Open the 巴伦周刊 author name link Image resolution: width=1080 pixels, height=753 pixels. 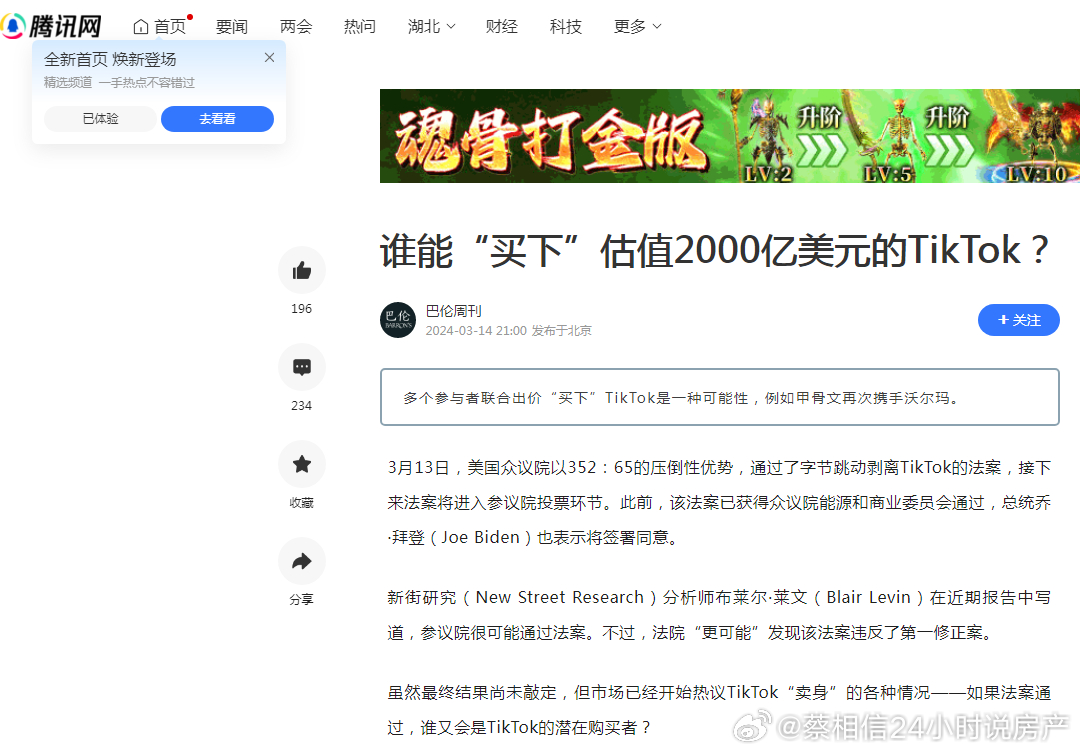point(453,311)
